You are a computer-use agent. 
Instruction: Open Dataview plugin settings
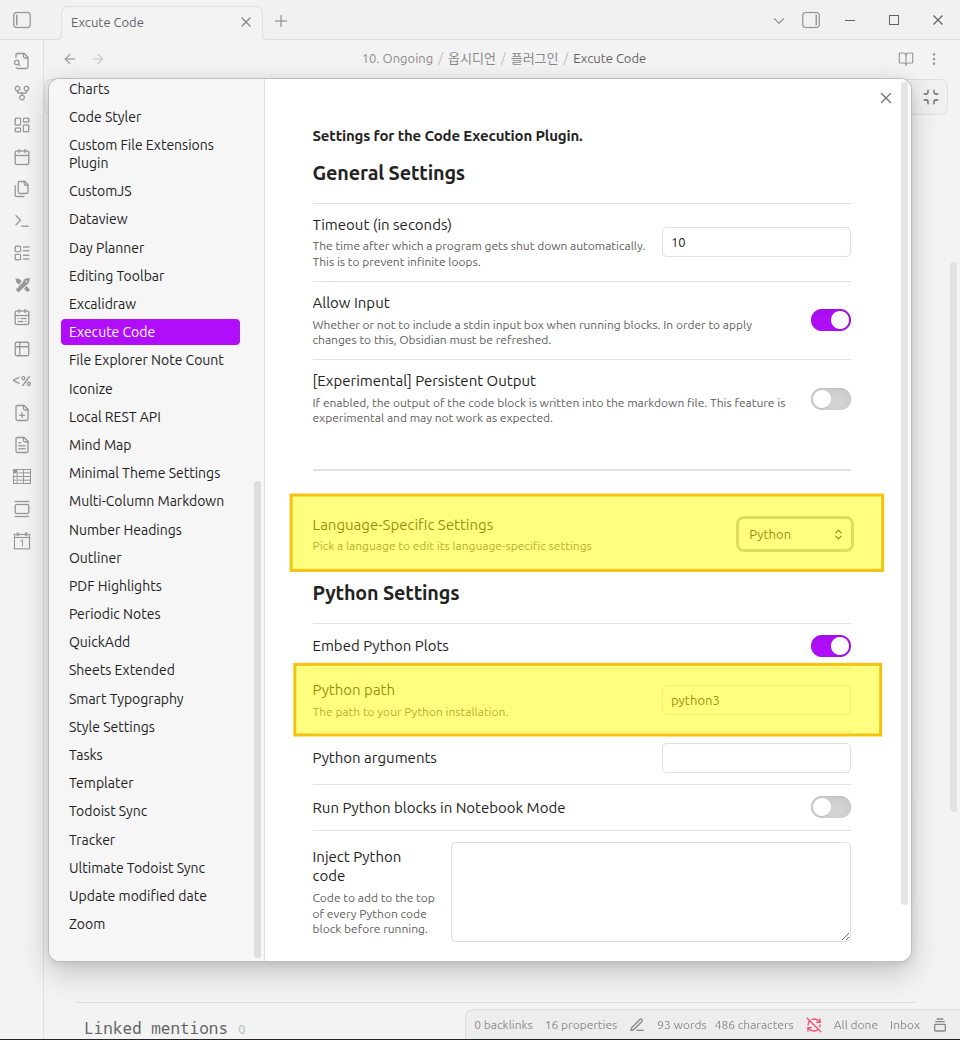(x=98, y=219)
